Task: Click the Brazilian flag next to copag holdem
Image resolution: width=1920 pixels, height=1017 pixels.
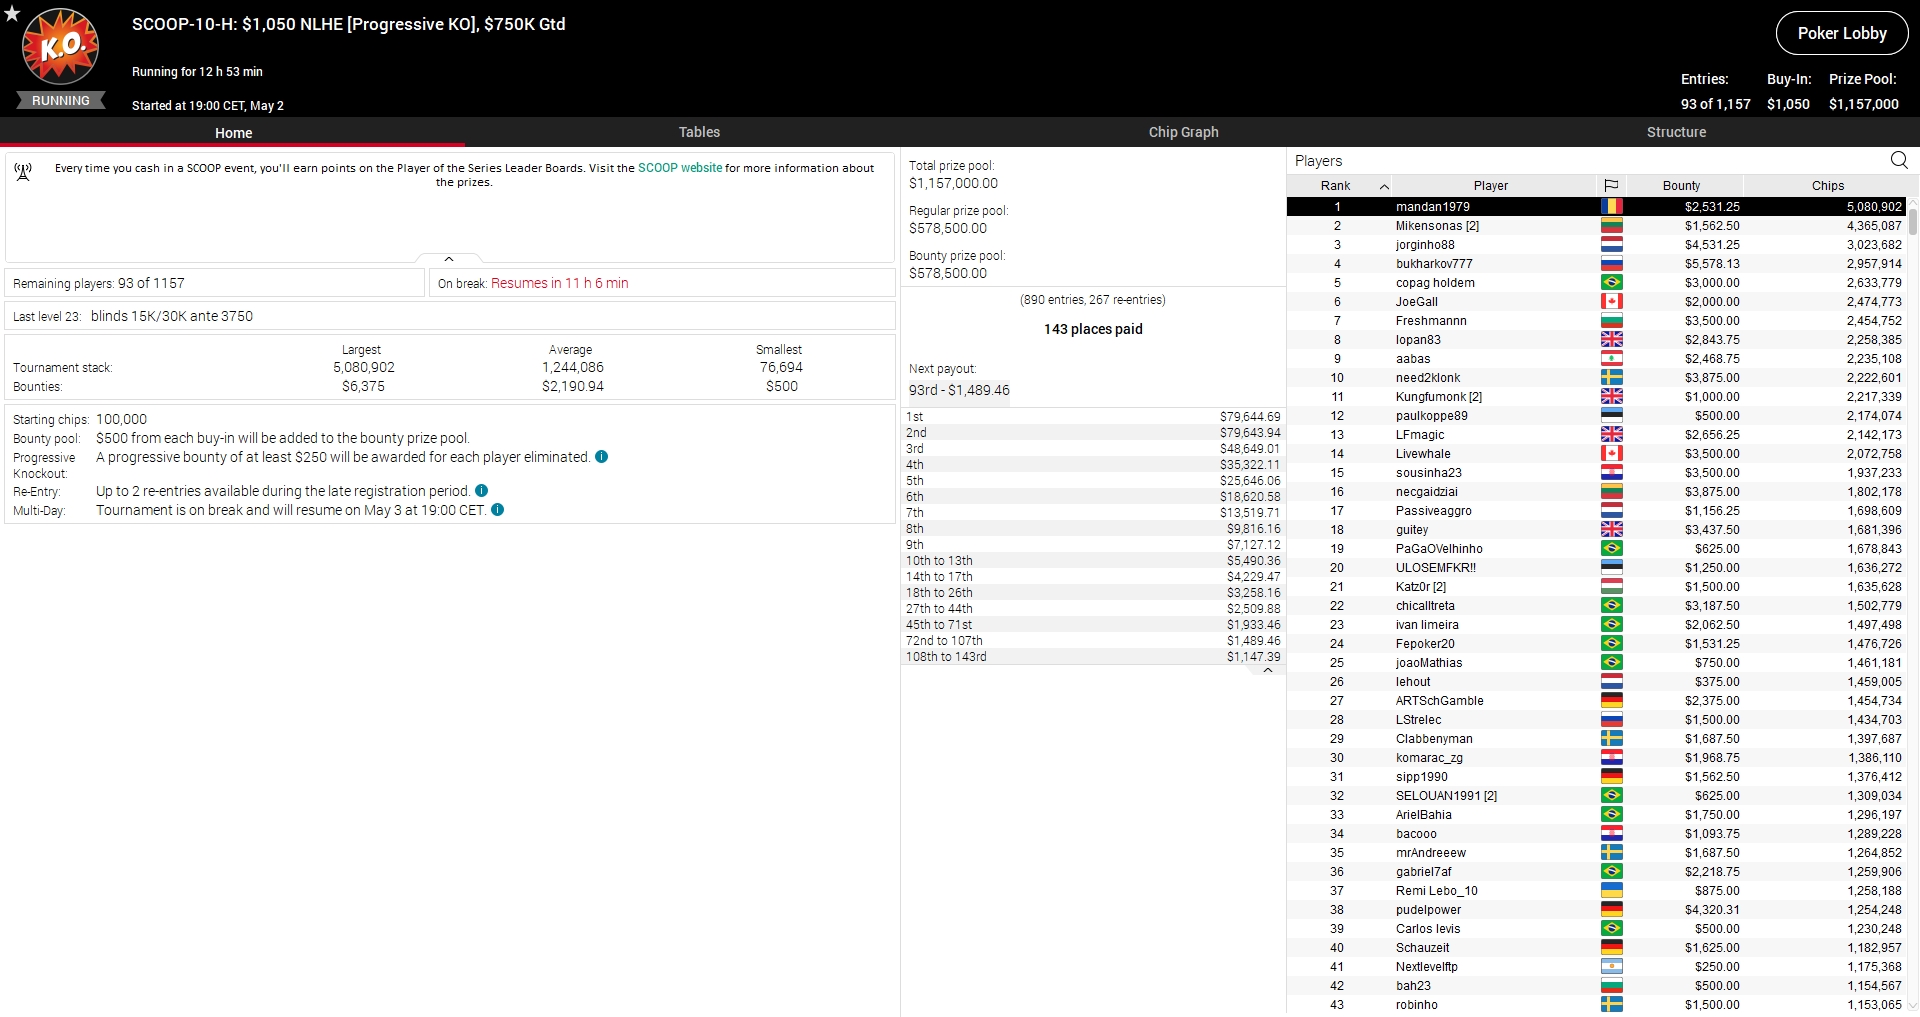Action: [1611, 283]
